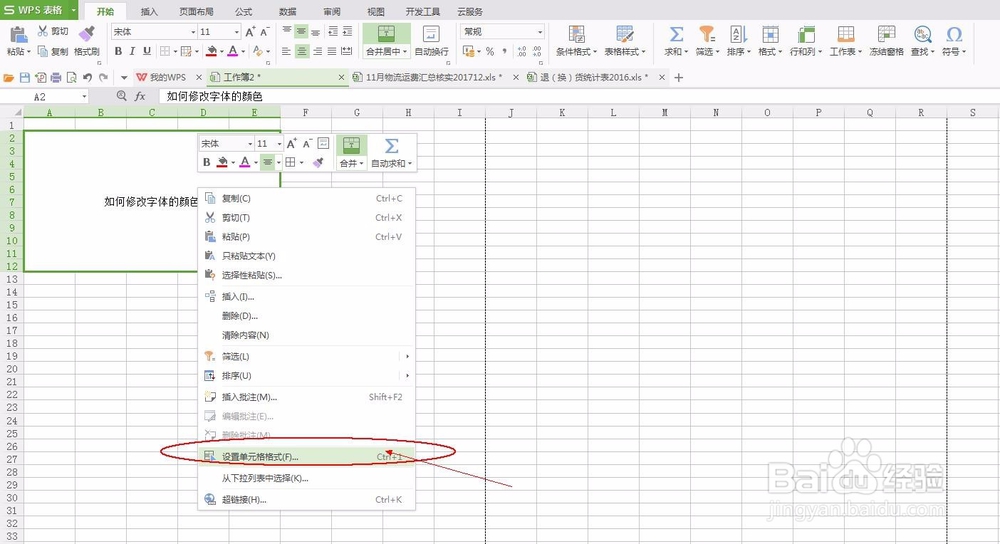
Task: Click the ribbon Sort (排序) A-Z icon
Action: [738, 34]
